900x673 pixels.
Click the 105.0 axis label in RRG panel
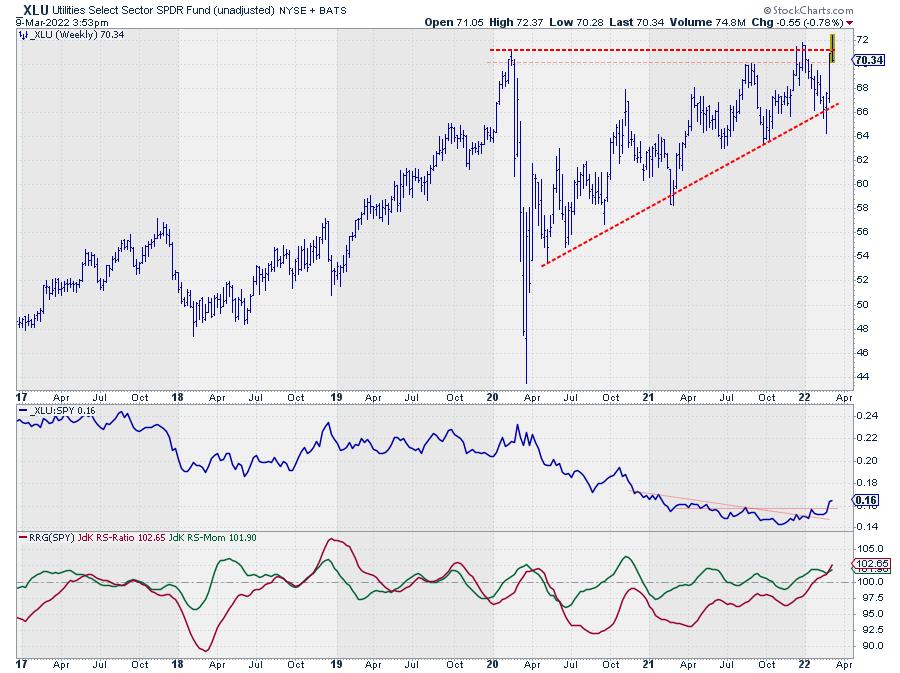click(870, 549)
